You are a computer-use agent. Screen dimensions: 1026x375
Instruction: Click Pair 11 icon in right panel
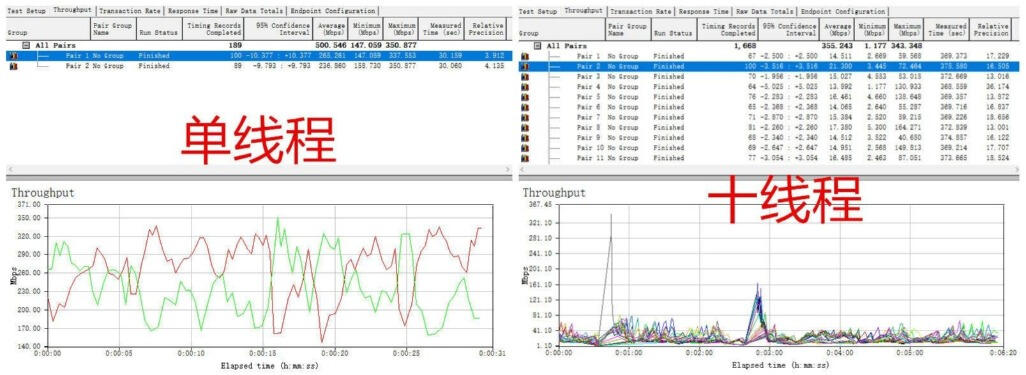pos(524,158)
